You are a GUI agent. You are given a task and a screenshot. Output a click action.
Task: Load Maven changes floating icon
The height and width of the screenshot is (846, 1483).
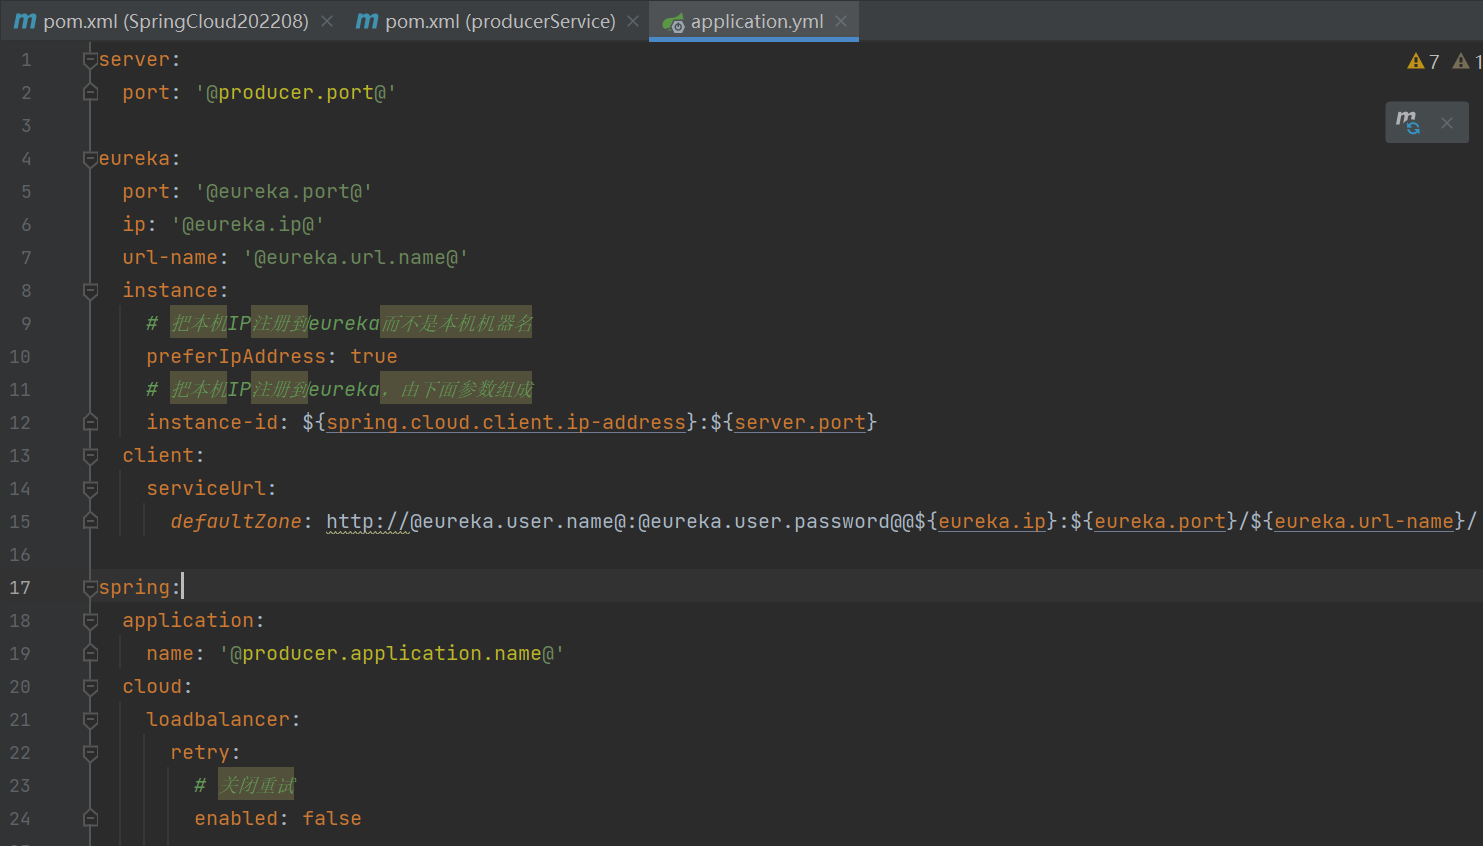[1408, 122]
